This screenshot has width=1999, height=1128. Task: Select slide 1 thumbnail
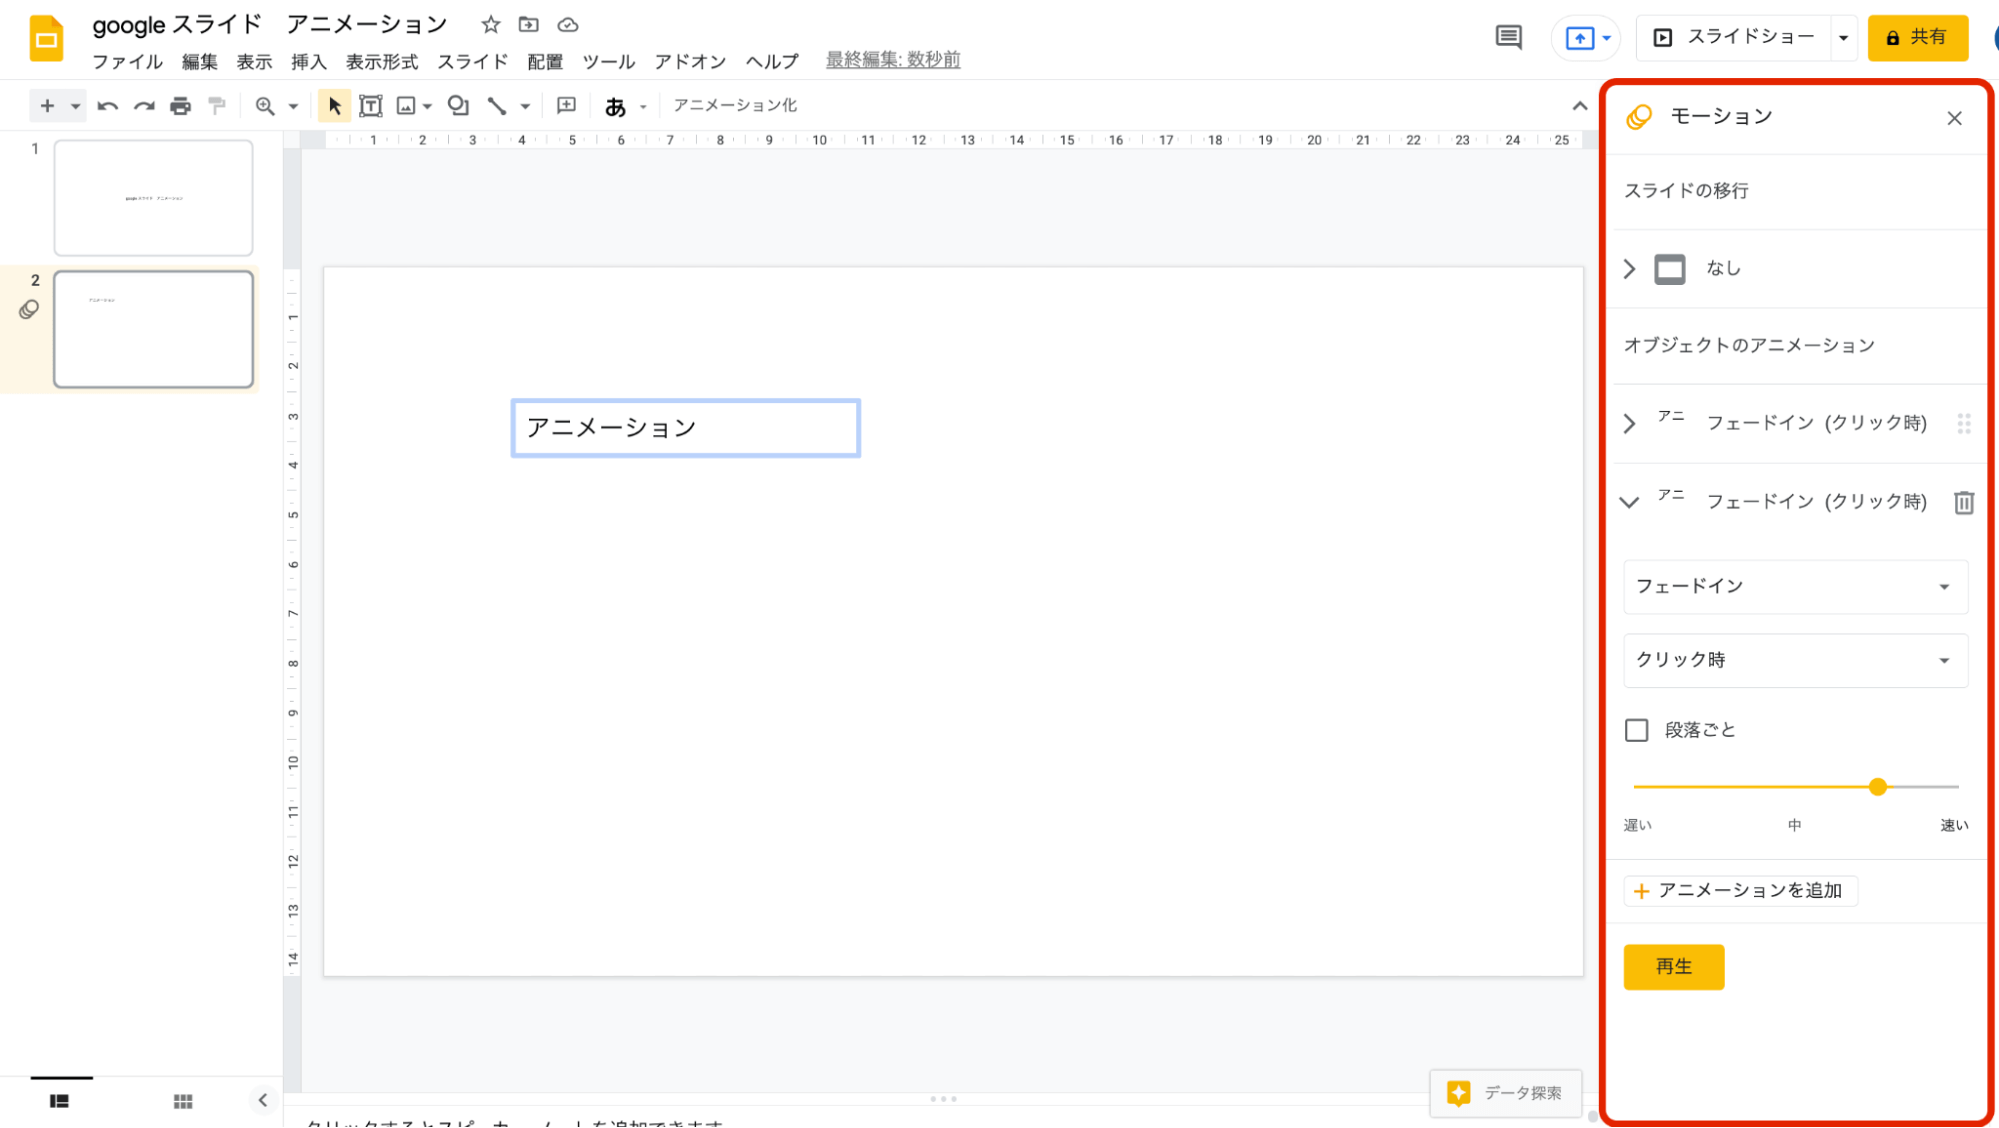pos(153,198)
